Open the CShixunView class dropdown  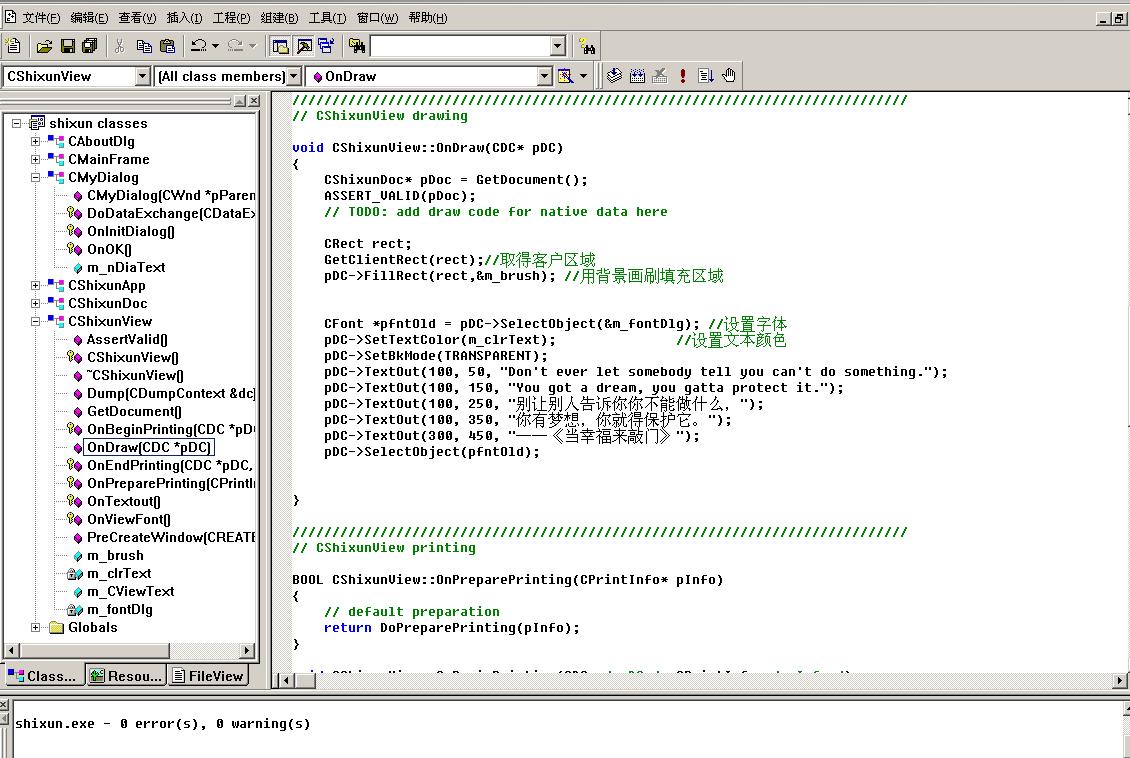pyautogui.click(x=143, y=76)
